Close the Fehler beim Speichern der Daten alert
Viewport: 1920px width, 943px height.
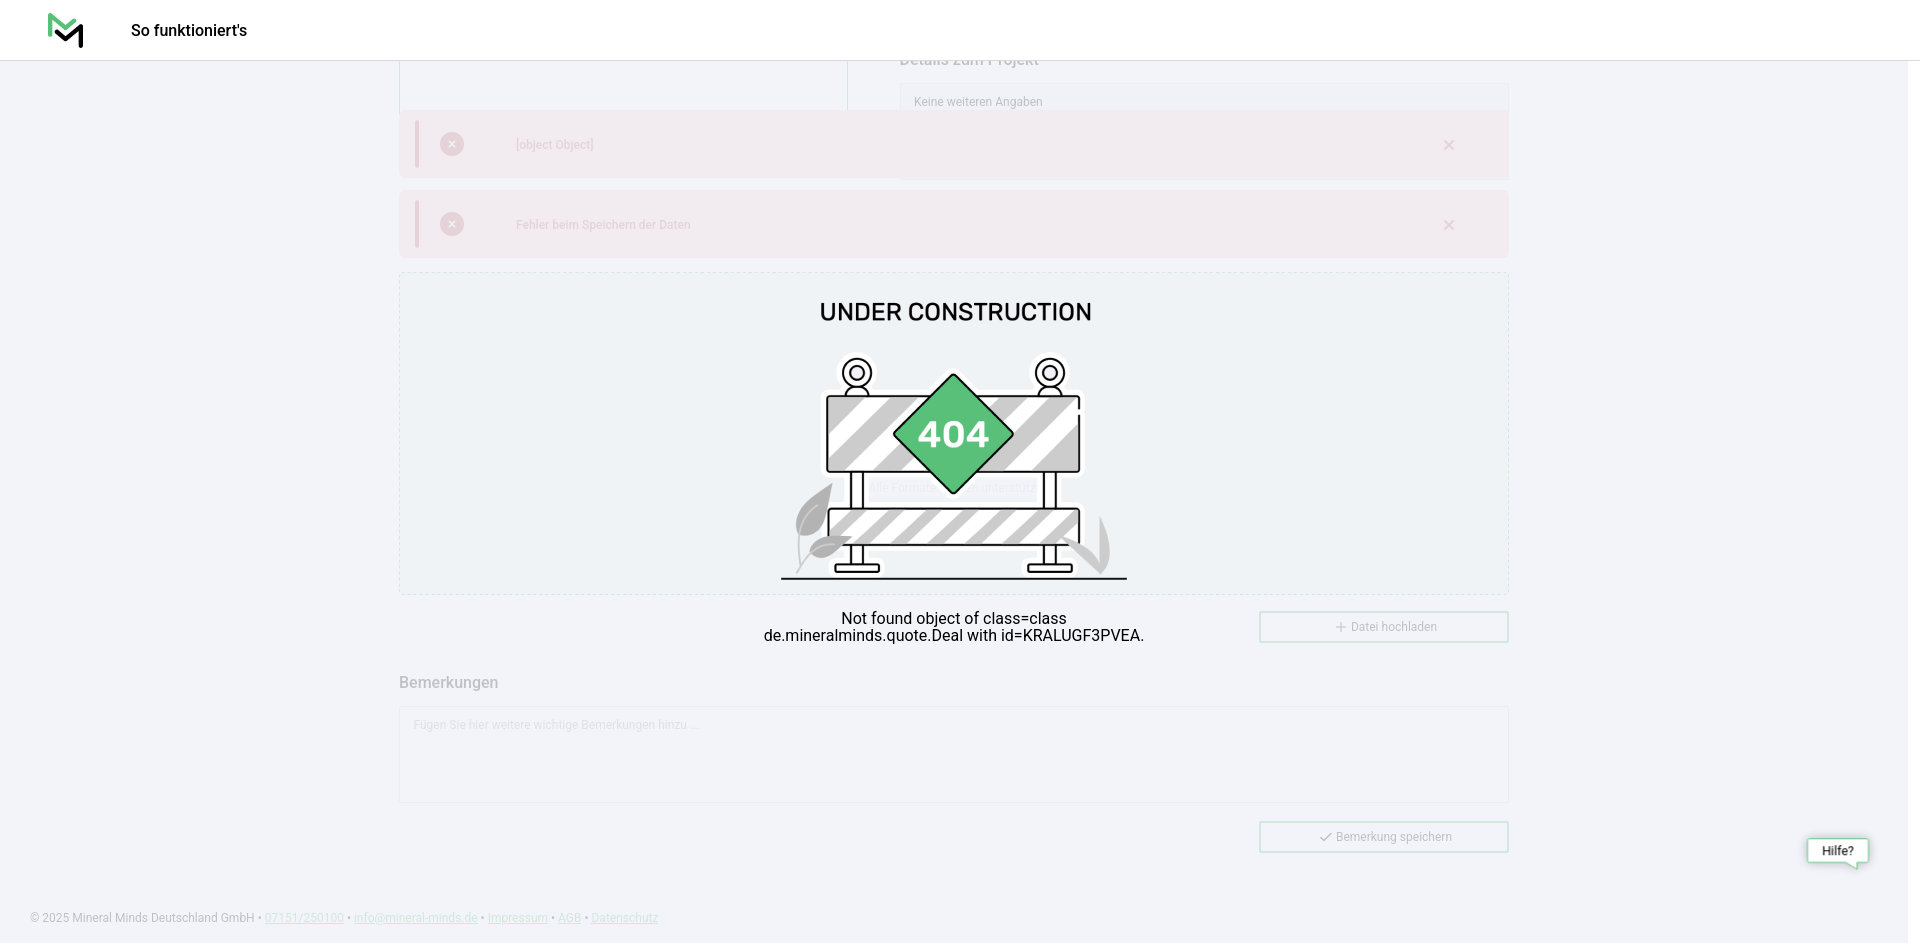tap(1448, 225)
